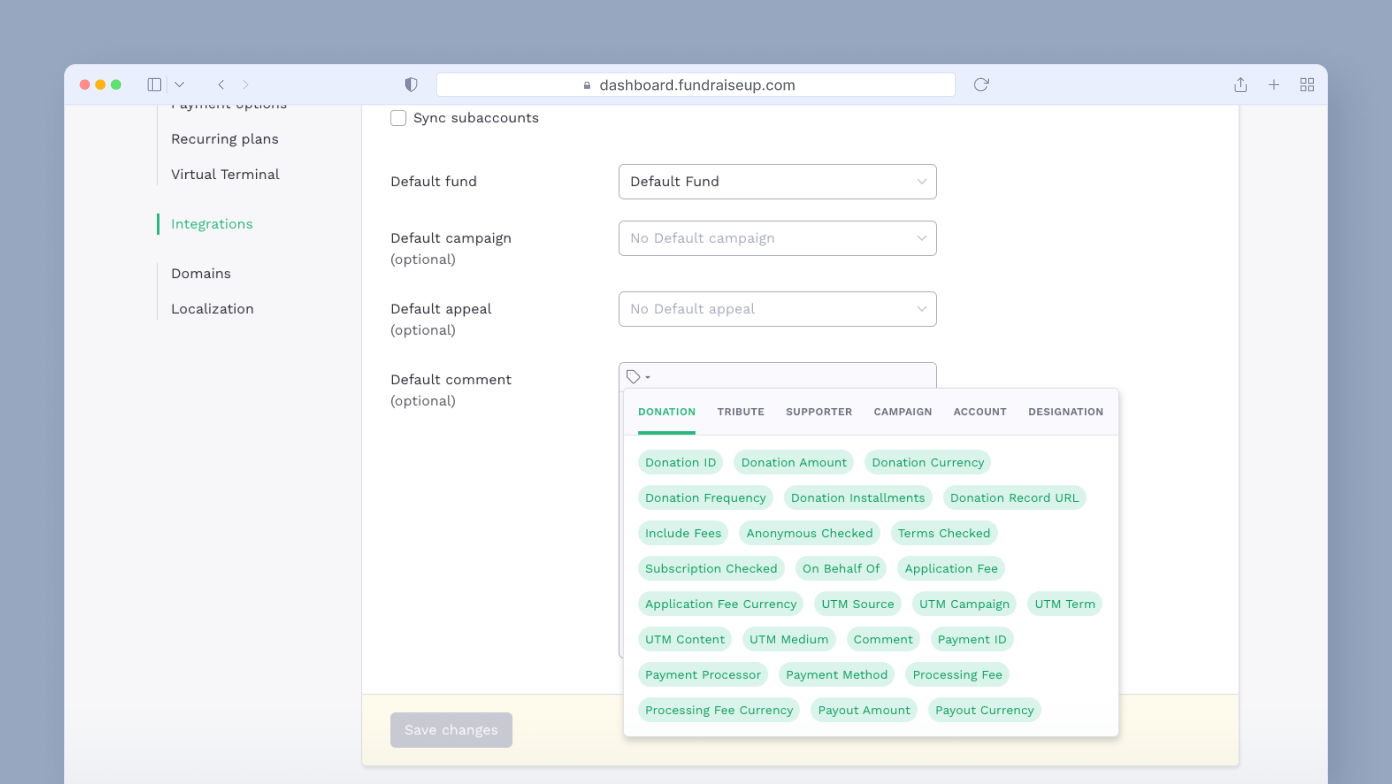Insert the Comment tag
1392x784 pixels.
pos(883,640)
